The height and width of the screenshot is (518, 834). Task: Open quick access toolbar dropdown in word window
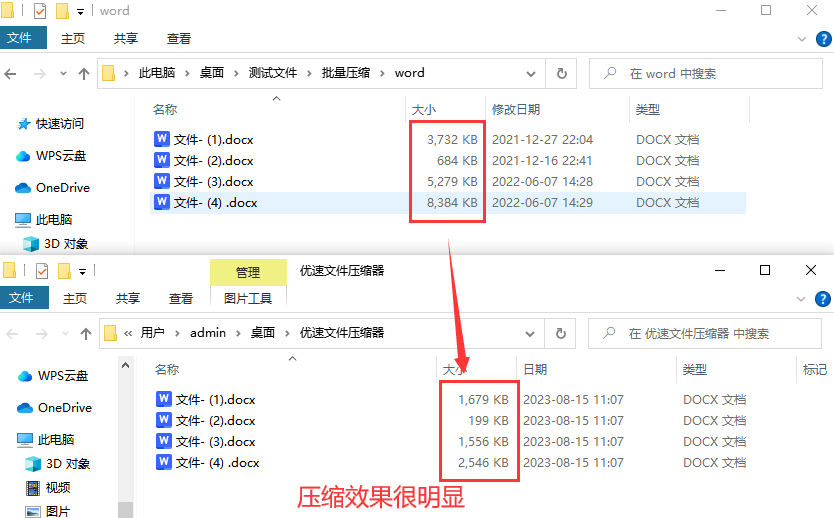[x=80, y=12]
